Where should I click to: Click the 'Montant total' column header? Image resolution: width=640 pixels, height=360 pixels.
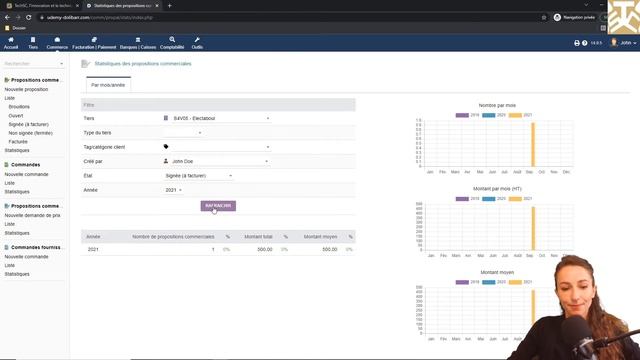(258, 237)
